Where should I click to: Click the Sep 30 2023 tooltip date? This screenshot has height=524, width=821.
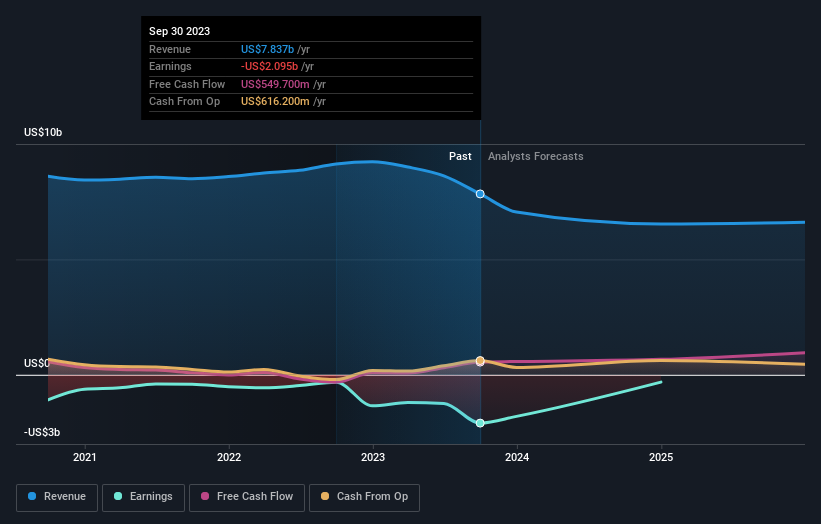[180, 31]
